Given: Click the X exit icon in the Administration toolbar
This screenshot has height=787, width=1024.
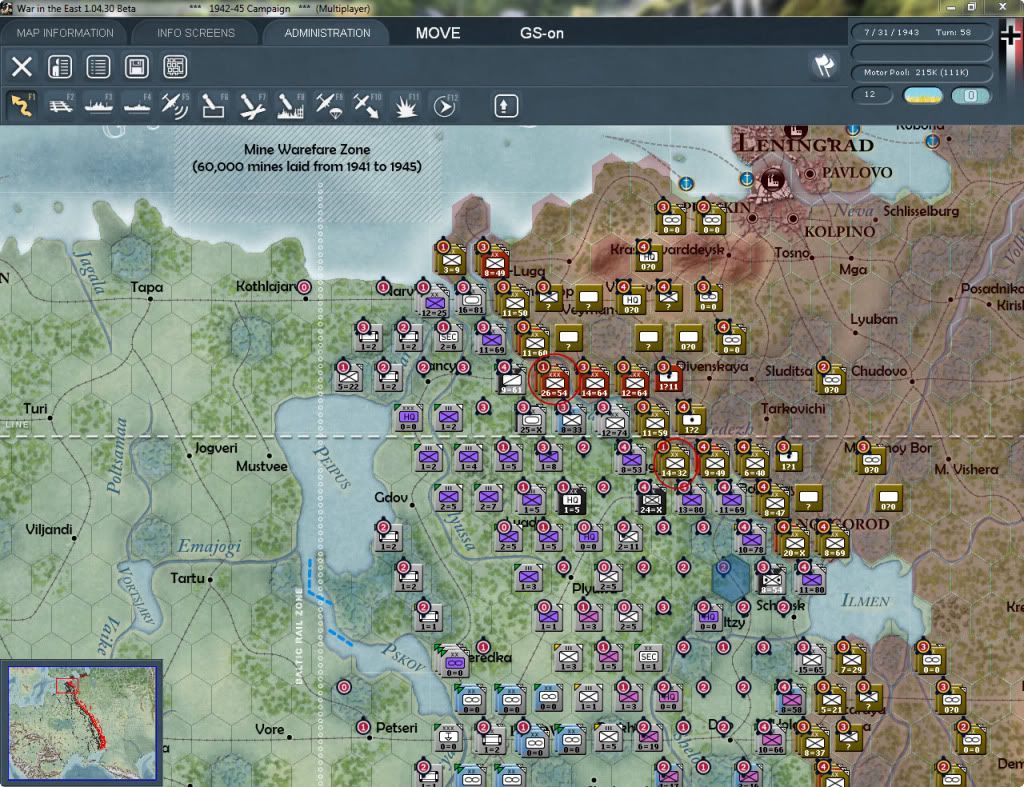Looking at the screenshot, I should click(22, 67).
